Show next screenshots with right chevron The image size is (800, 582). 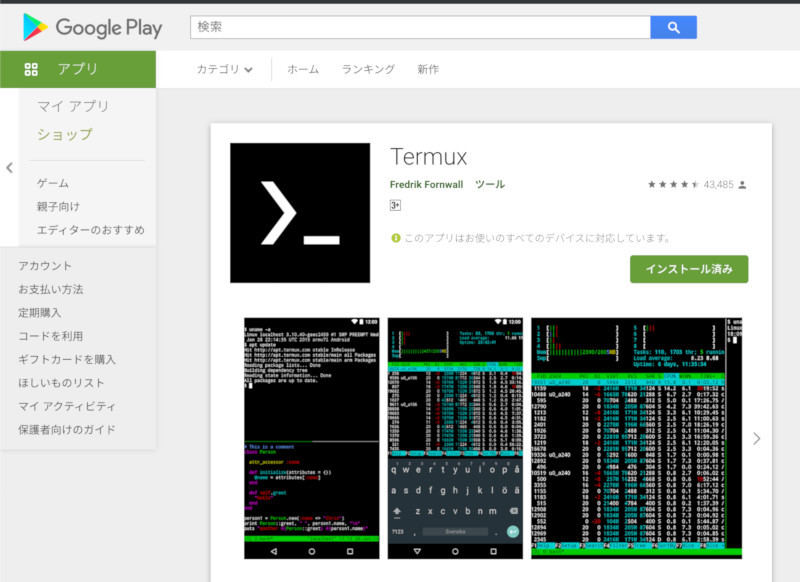tap(756, 438)
